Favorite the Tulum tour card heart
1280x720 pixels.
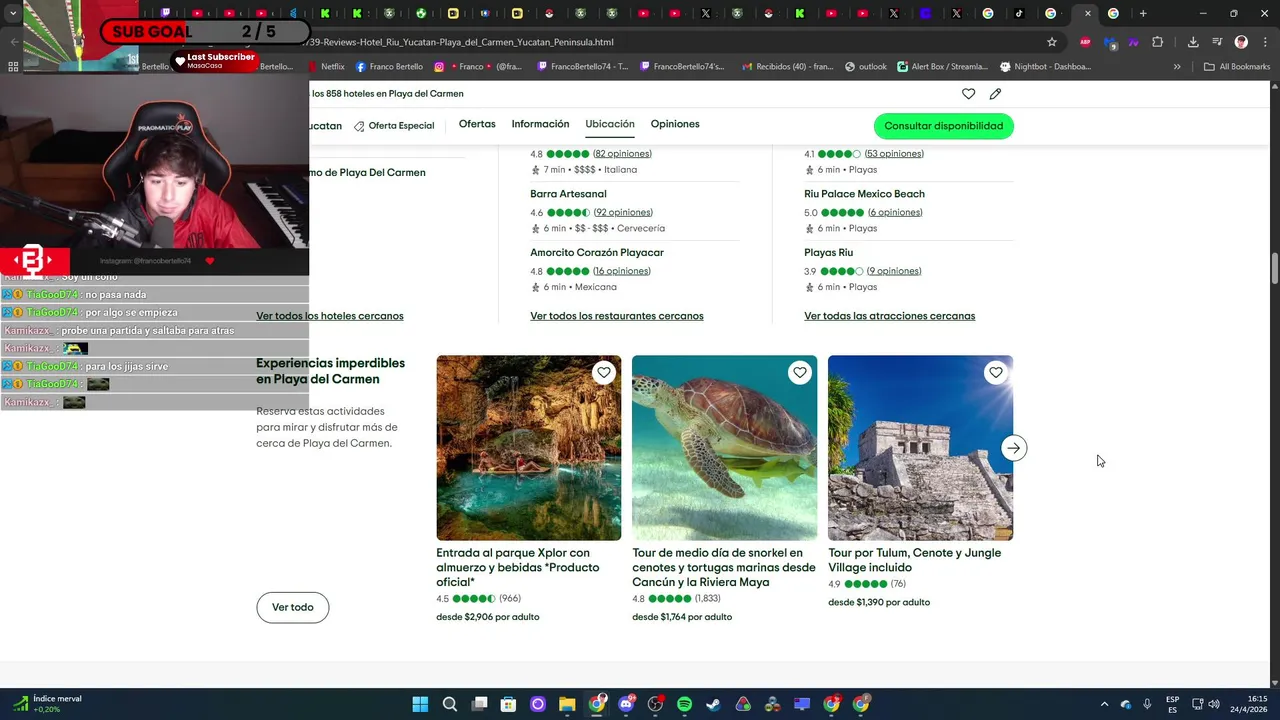pos(996,373)
